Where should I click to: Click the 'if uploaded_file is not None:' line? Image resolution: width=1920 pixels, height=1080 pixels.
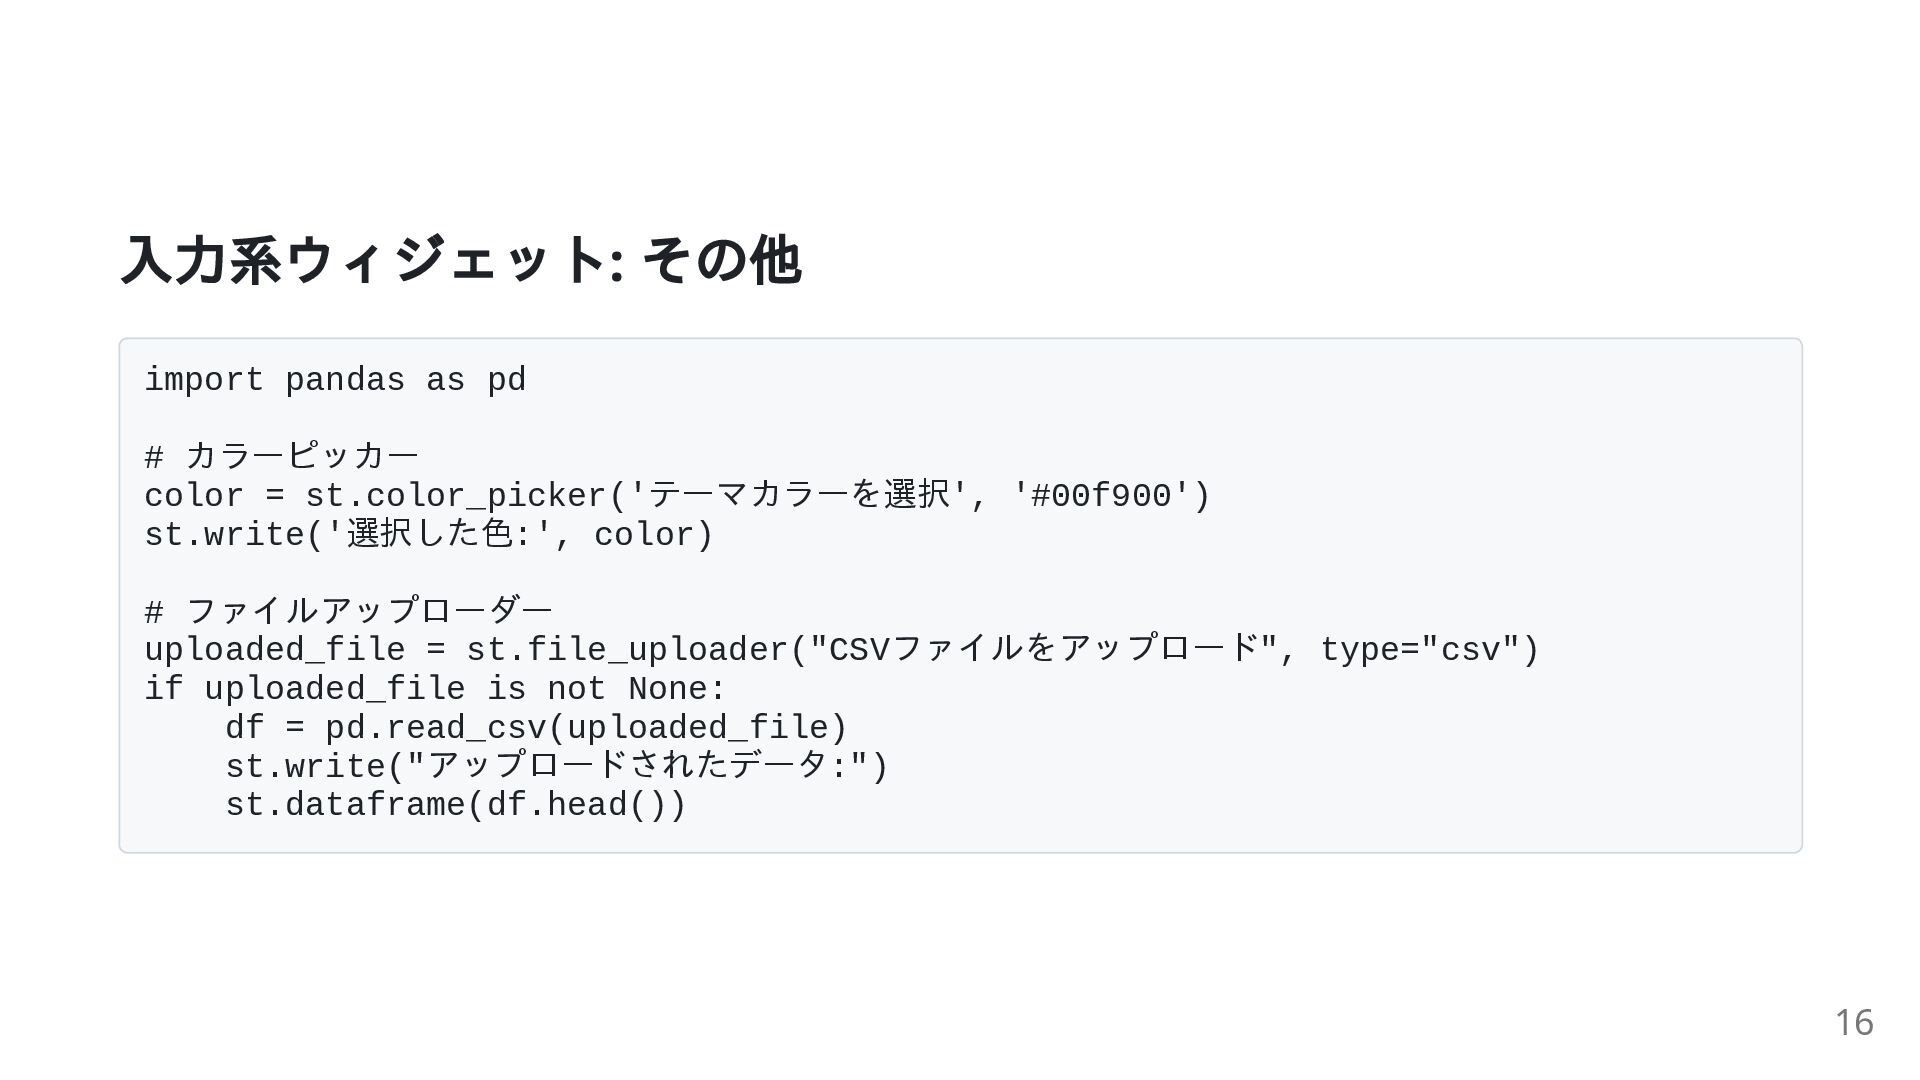(x=435, y=690)
